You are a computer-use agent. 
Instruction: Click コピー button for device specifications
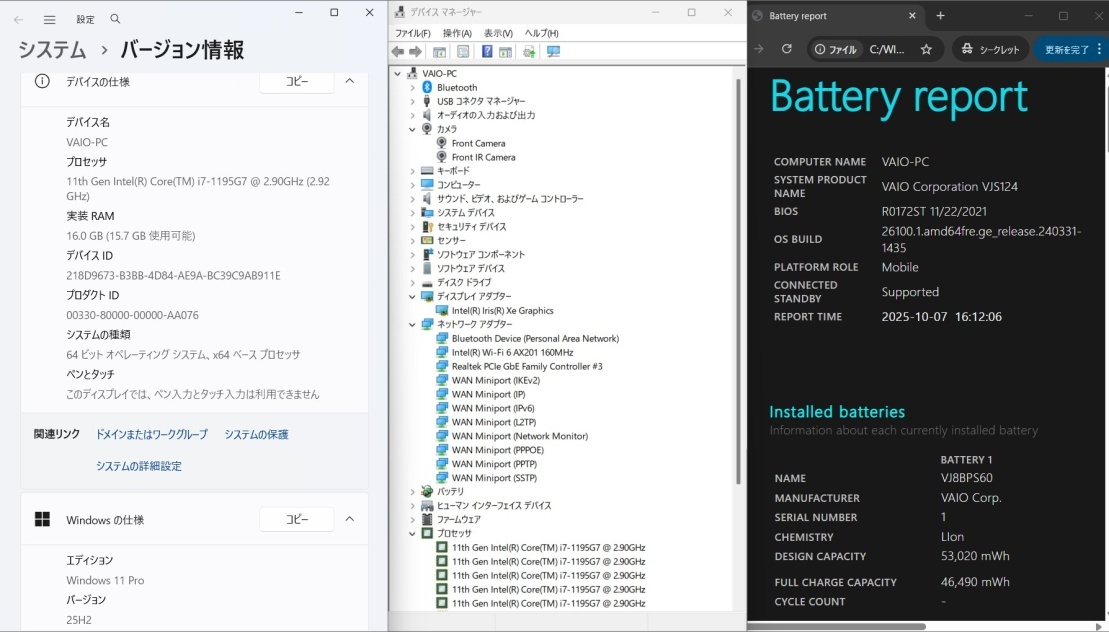[297, 81]
